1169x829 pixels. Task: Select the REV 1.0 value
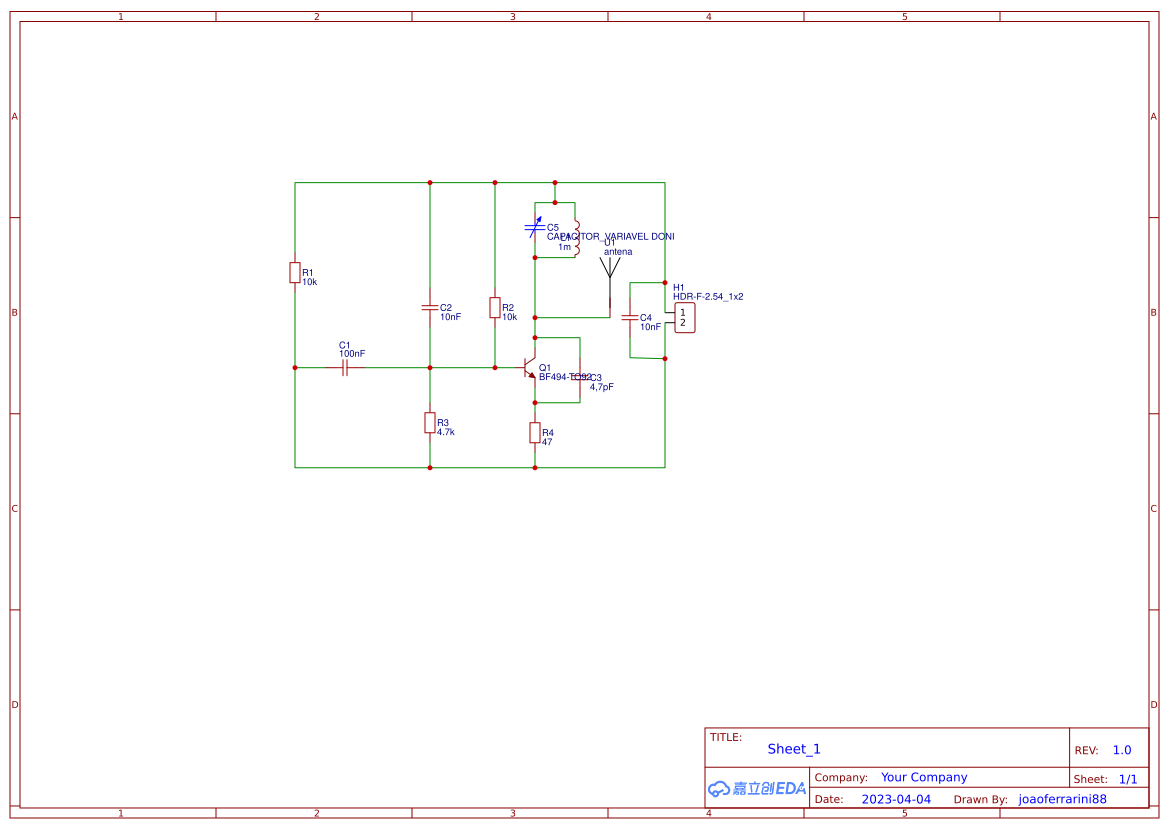pos(1122,750)
